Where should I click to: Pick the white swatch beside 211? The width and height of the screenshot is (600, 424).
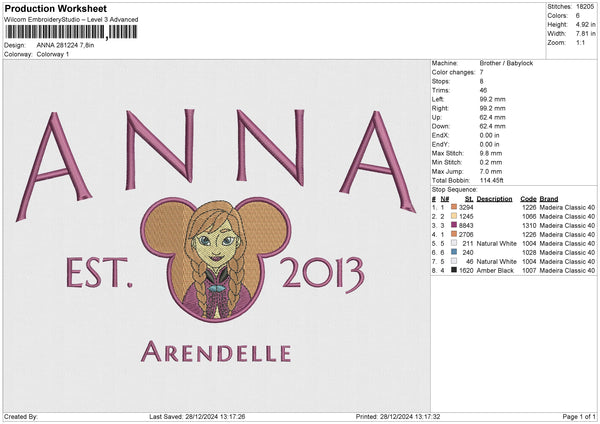454,243
